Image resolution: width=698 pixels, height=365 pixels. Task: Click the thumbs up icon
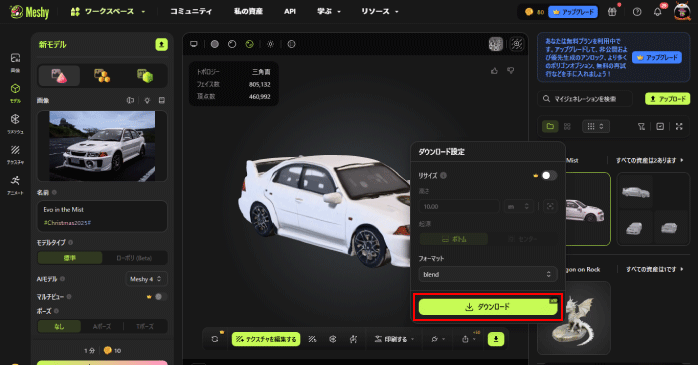tap(494, 71)
